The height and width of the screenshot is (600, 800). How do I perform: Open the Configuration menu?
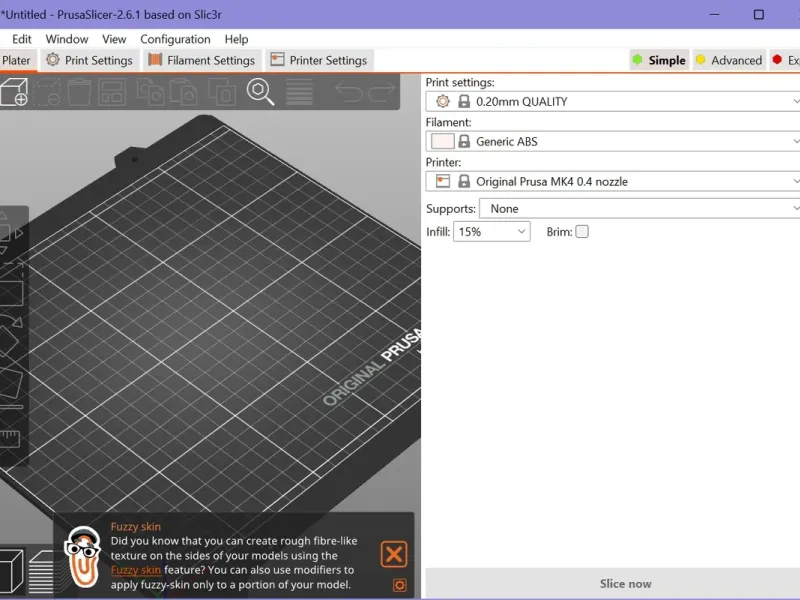click(x=175, y=39)
